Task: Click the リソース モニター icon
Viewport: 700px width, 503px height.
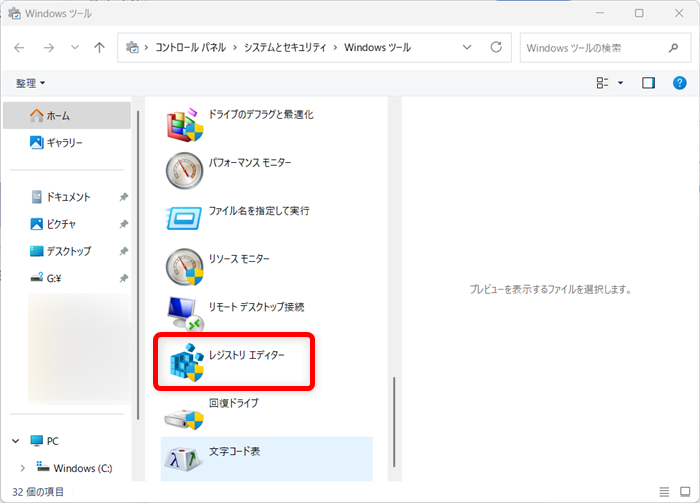Action: pyautogui.click(x=184, y=267)
